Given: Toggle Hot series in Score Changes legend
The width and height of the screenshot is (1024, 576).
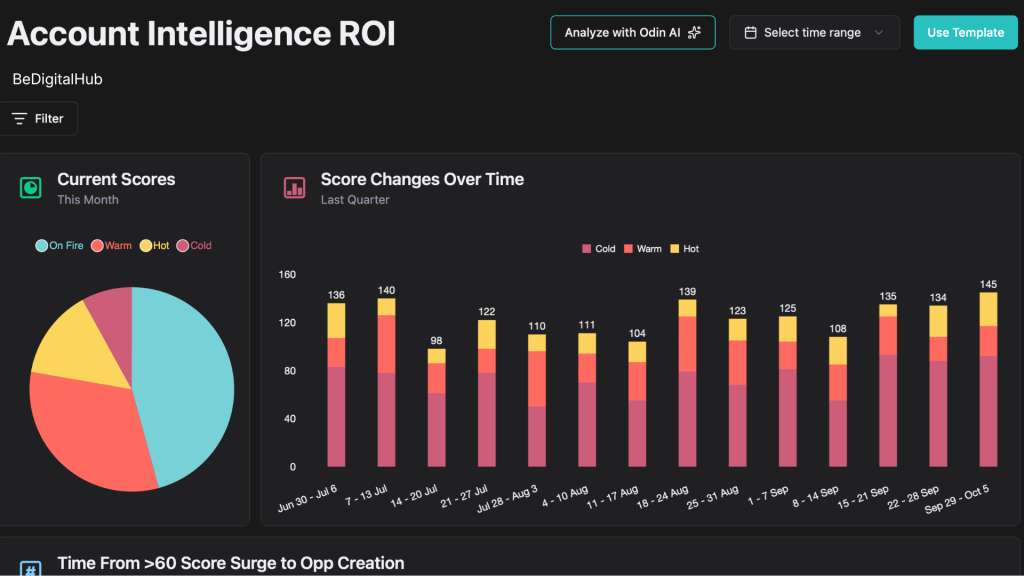Looking at the screenshot, I should 684,248.
